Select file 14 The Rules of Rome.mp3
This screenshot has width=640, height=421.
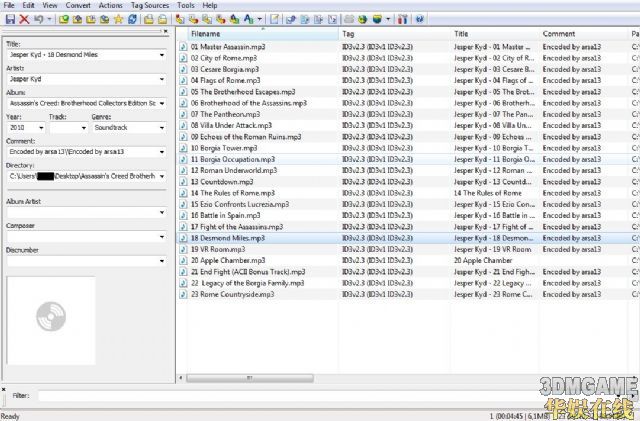[233, 193]
